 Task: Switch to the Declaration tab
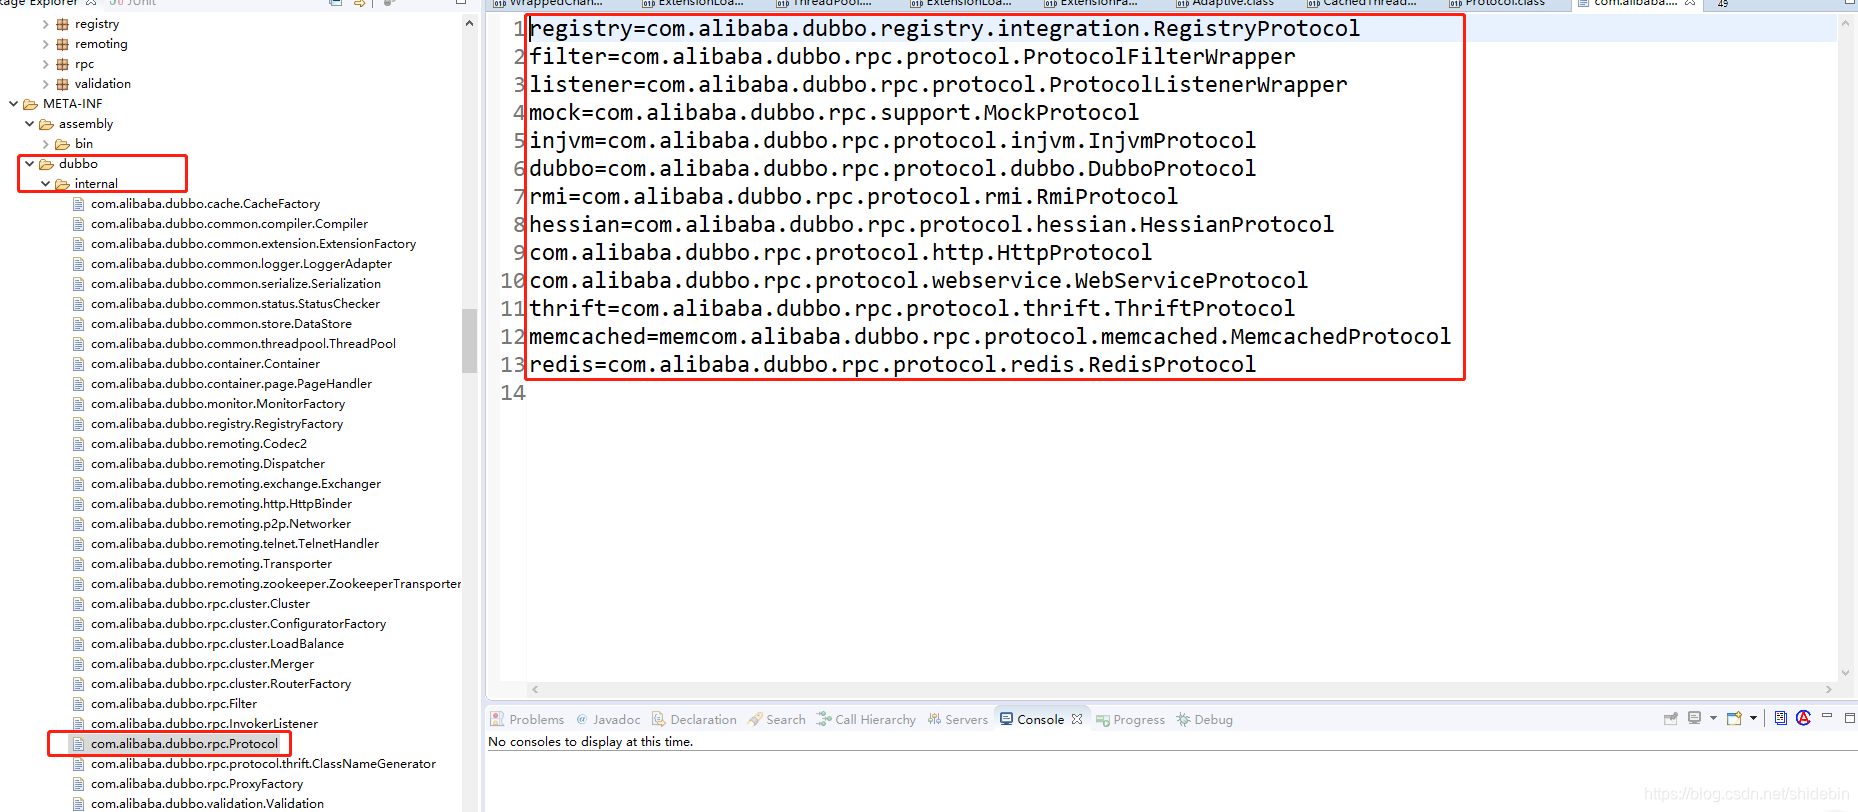(x=694, y=719)
